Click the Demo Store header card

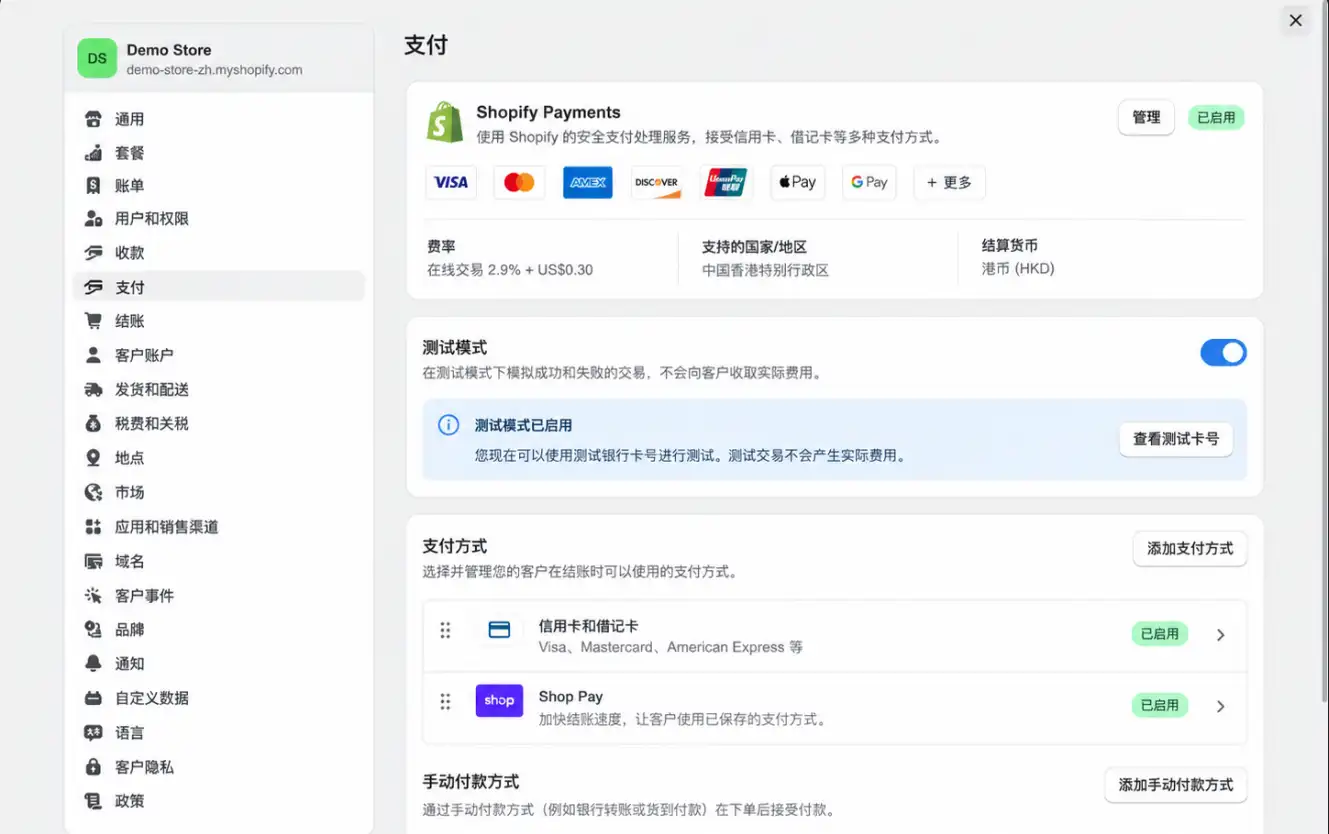(x=219, y=59)
